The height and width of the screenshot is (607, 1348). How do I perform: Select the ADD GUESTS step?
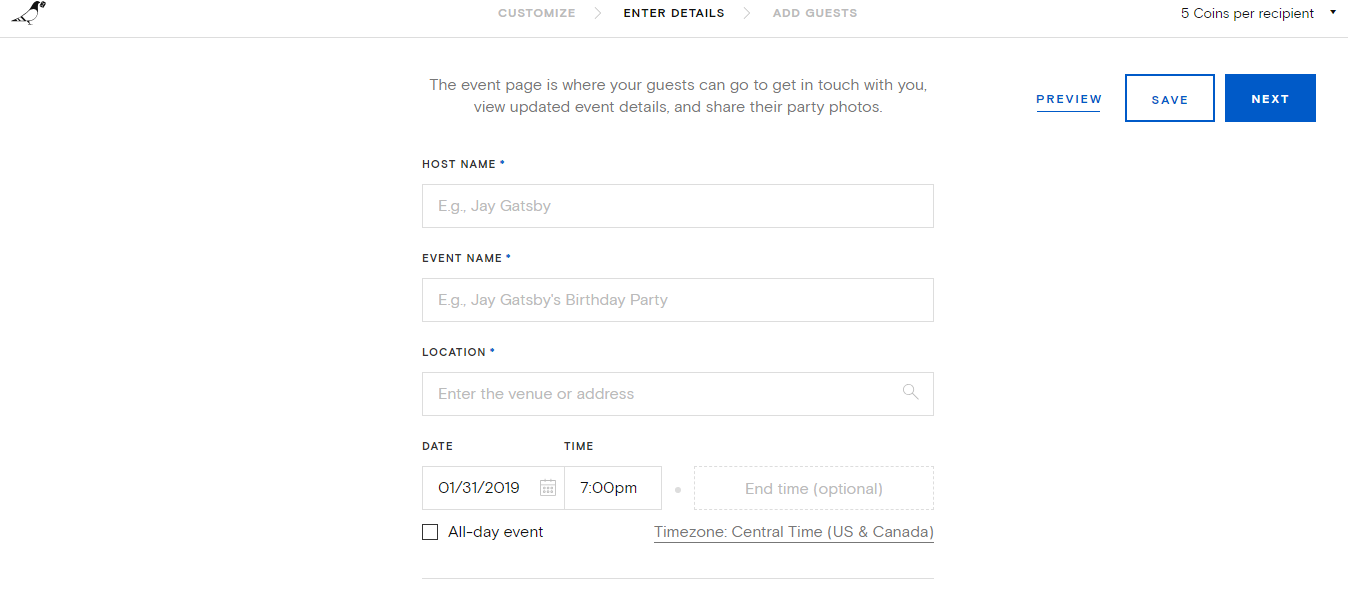pos(814,13)
